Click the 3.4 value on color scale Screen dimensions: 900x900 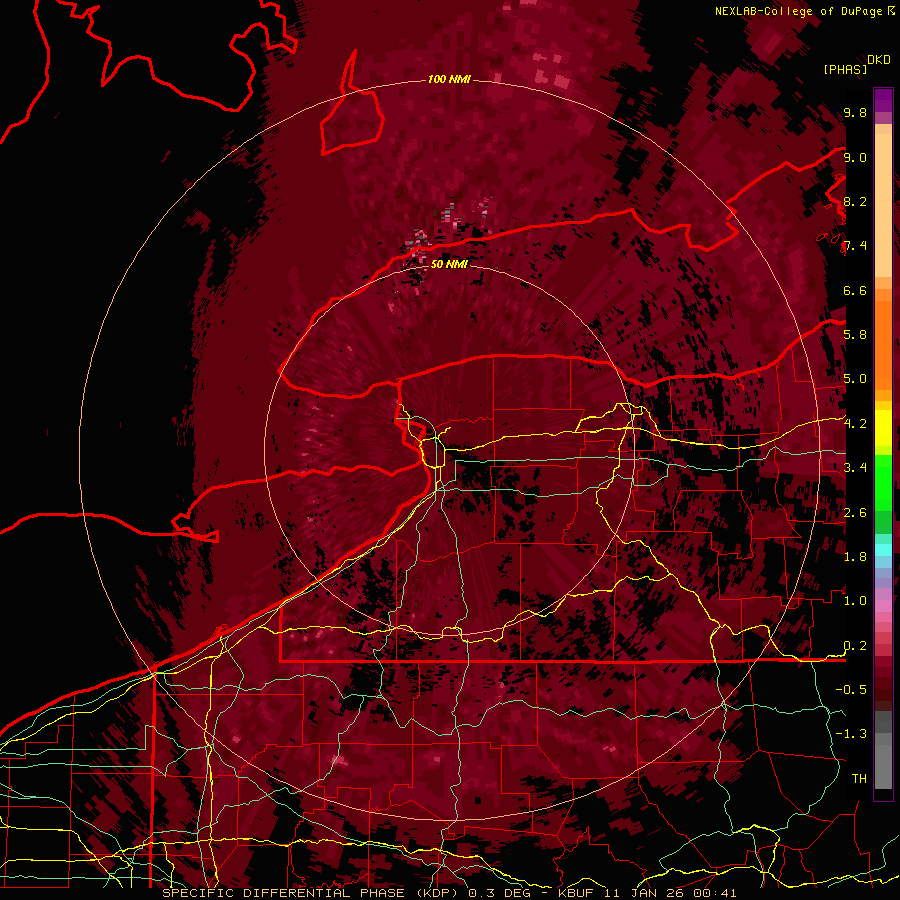click(x=855, y=468)
